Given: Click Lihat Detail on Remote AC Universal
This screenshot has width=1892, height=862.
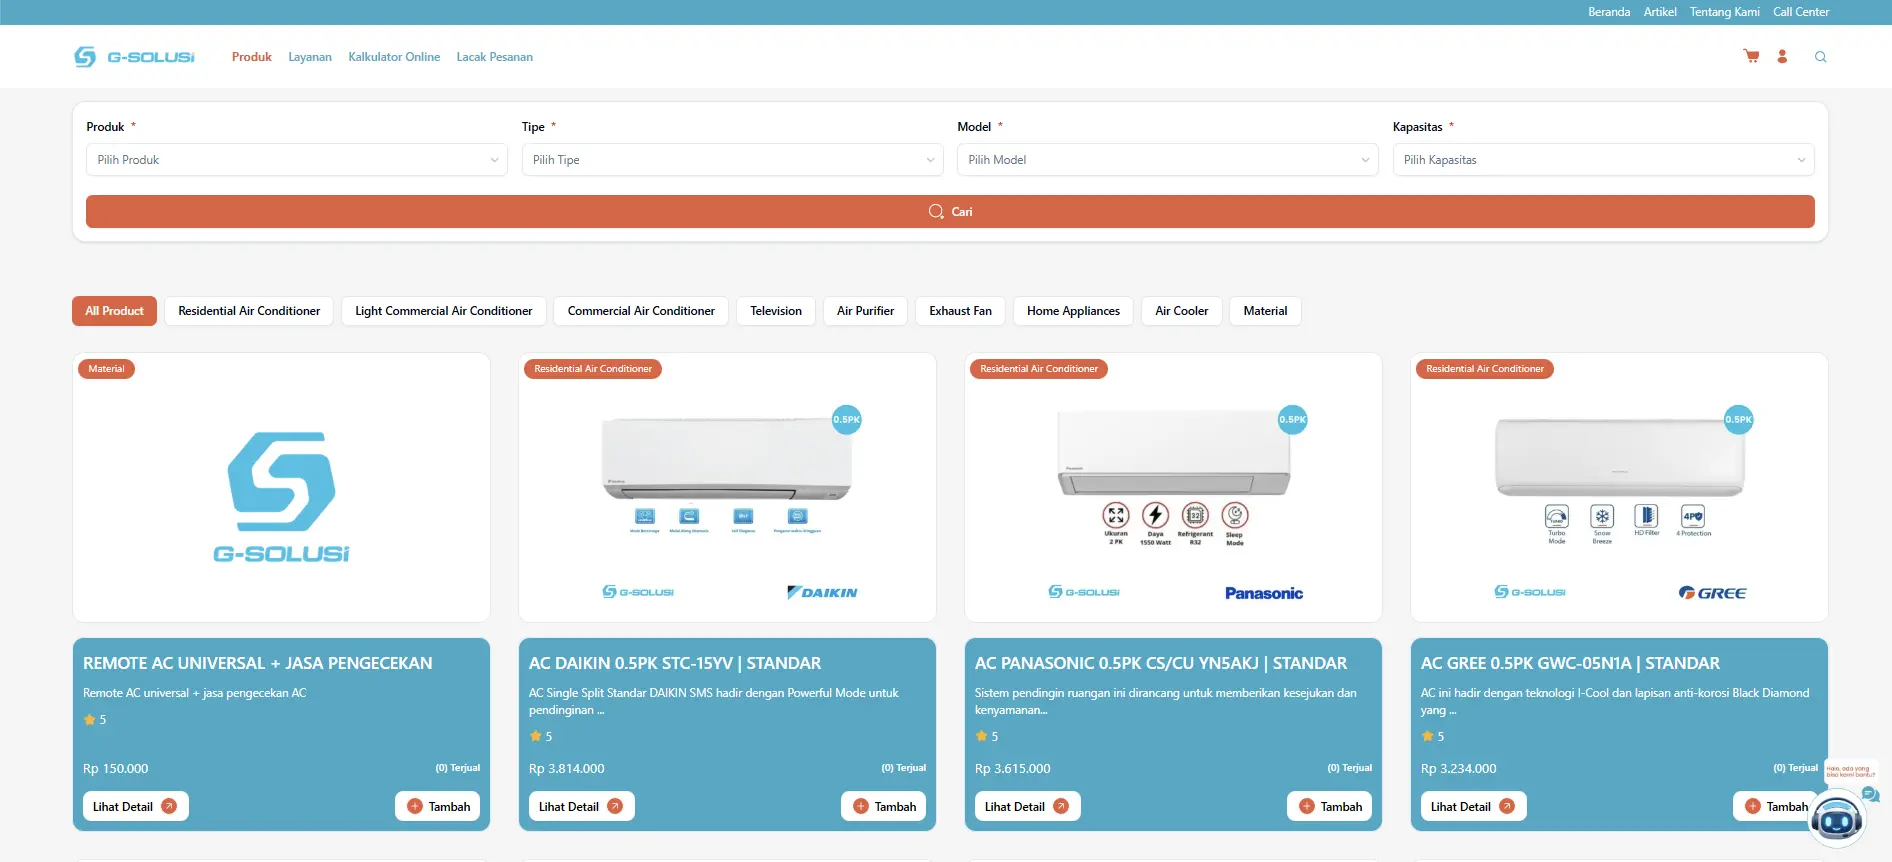Looking at the screenshot, I should coord(135,806).
